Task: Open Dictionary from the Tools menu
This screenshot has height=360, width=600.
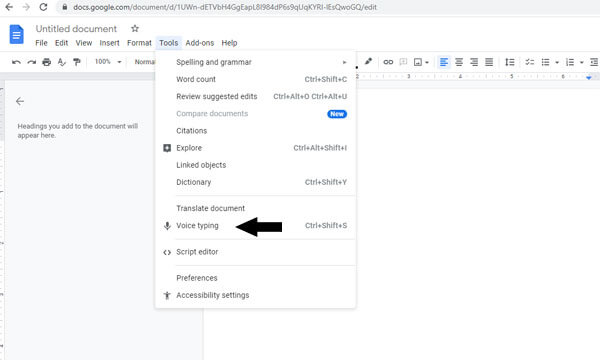Action: coord(256,182)
